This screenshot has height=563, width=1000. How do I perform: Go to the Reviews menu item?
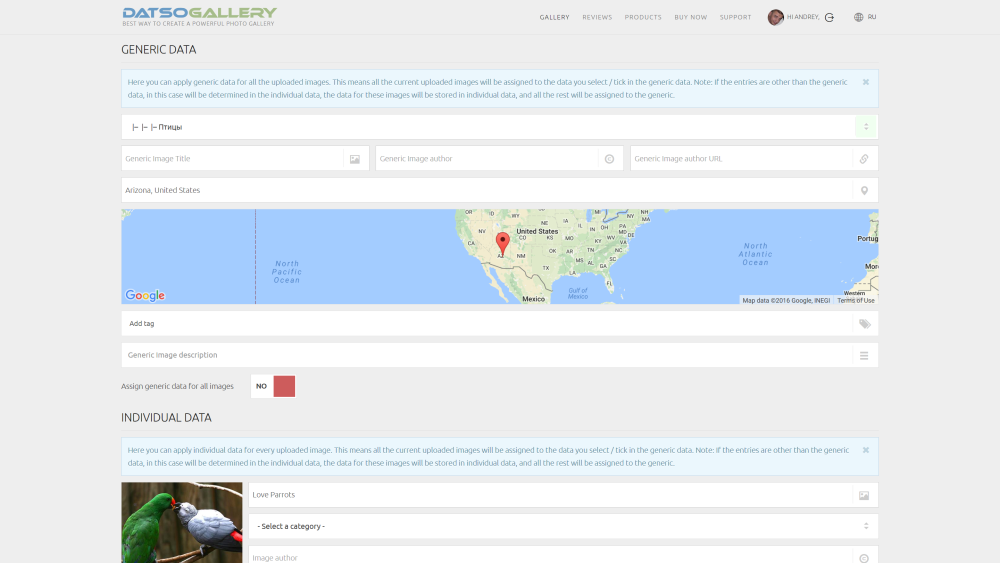597,17
